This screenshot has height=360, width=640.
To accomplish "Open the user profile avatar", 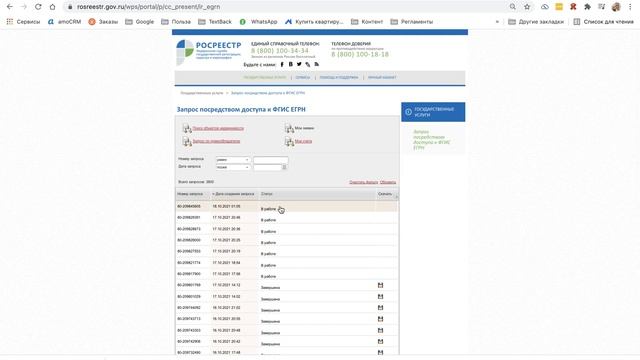I will click(616, 7).
